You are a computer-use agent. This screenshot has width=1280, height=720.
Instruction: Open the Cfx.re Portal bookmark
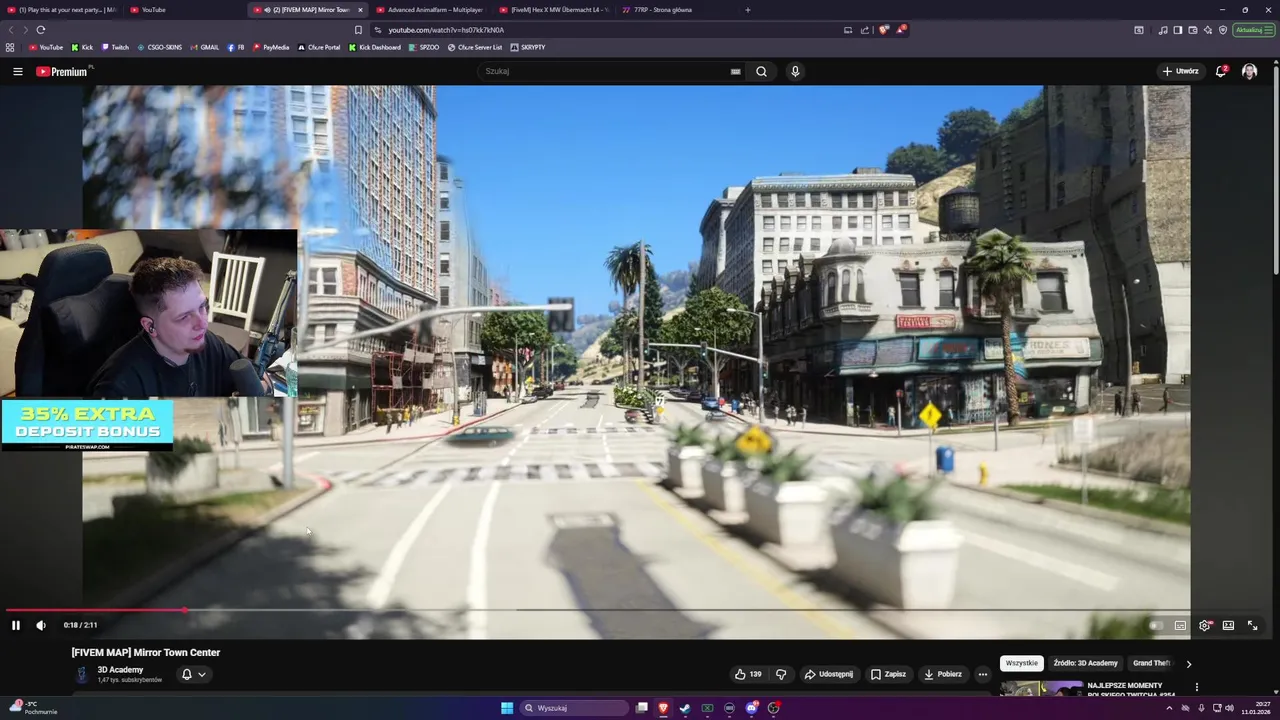tap(320, 47)
